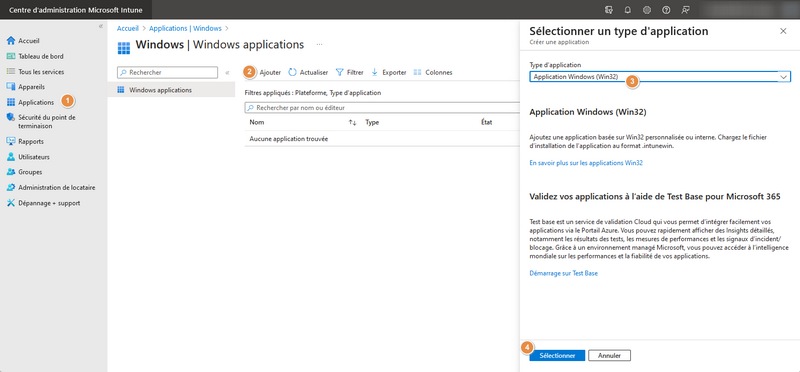Click the Dépannage + support icon

click(x=11, y=203)
